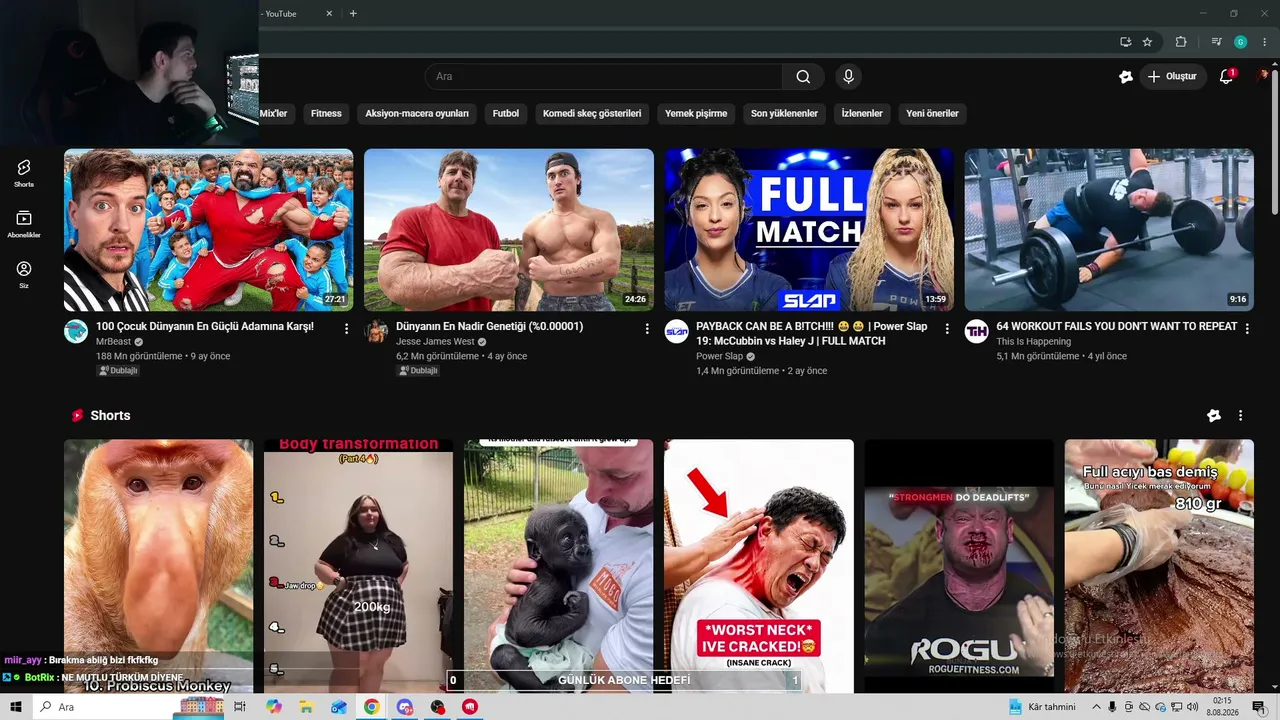
Task: Open the Jesse James West channel link
Action: [435, 342]
